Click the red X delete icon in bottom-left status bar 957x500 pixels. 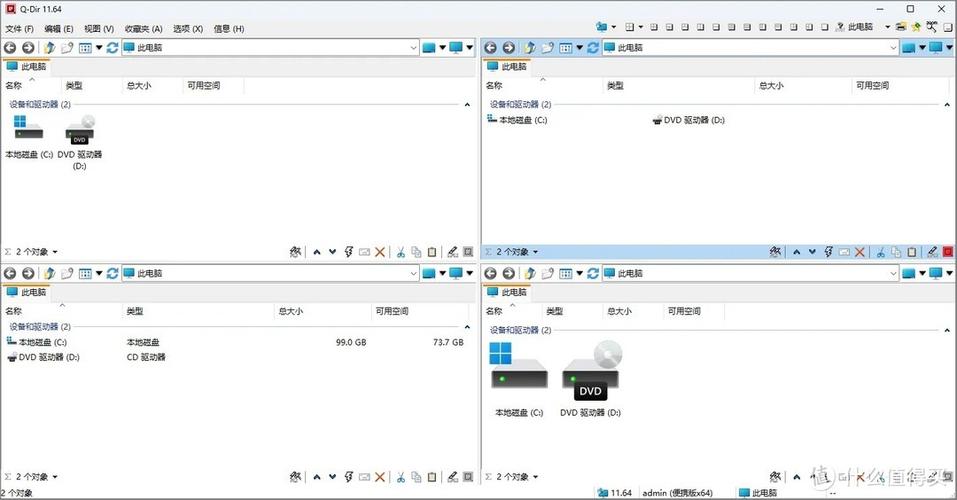[x=380, y=477]
